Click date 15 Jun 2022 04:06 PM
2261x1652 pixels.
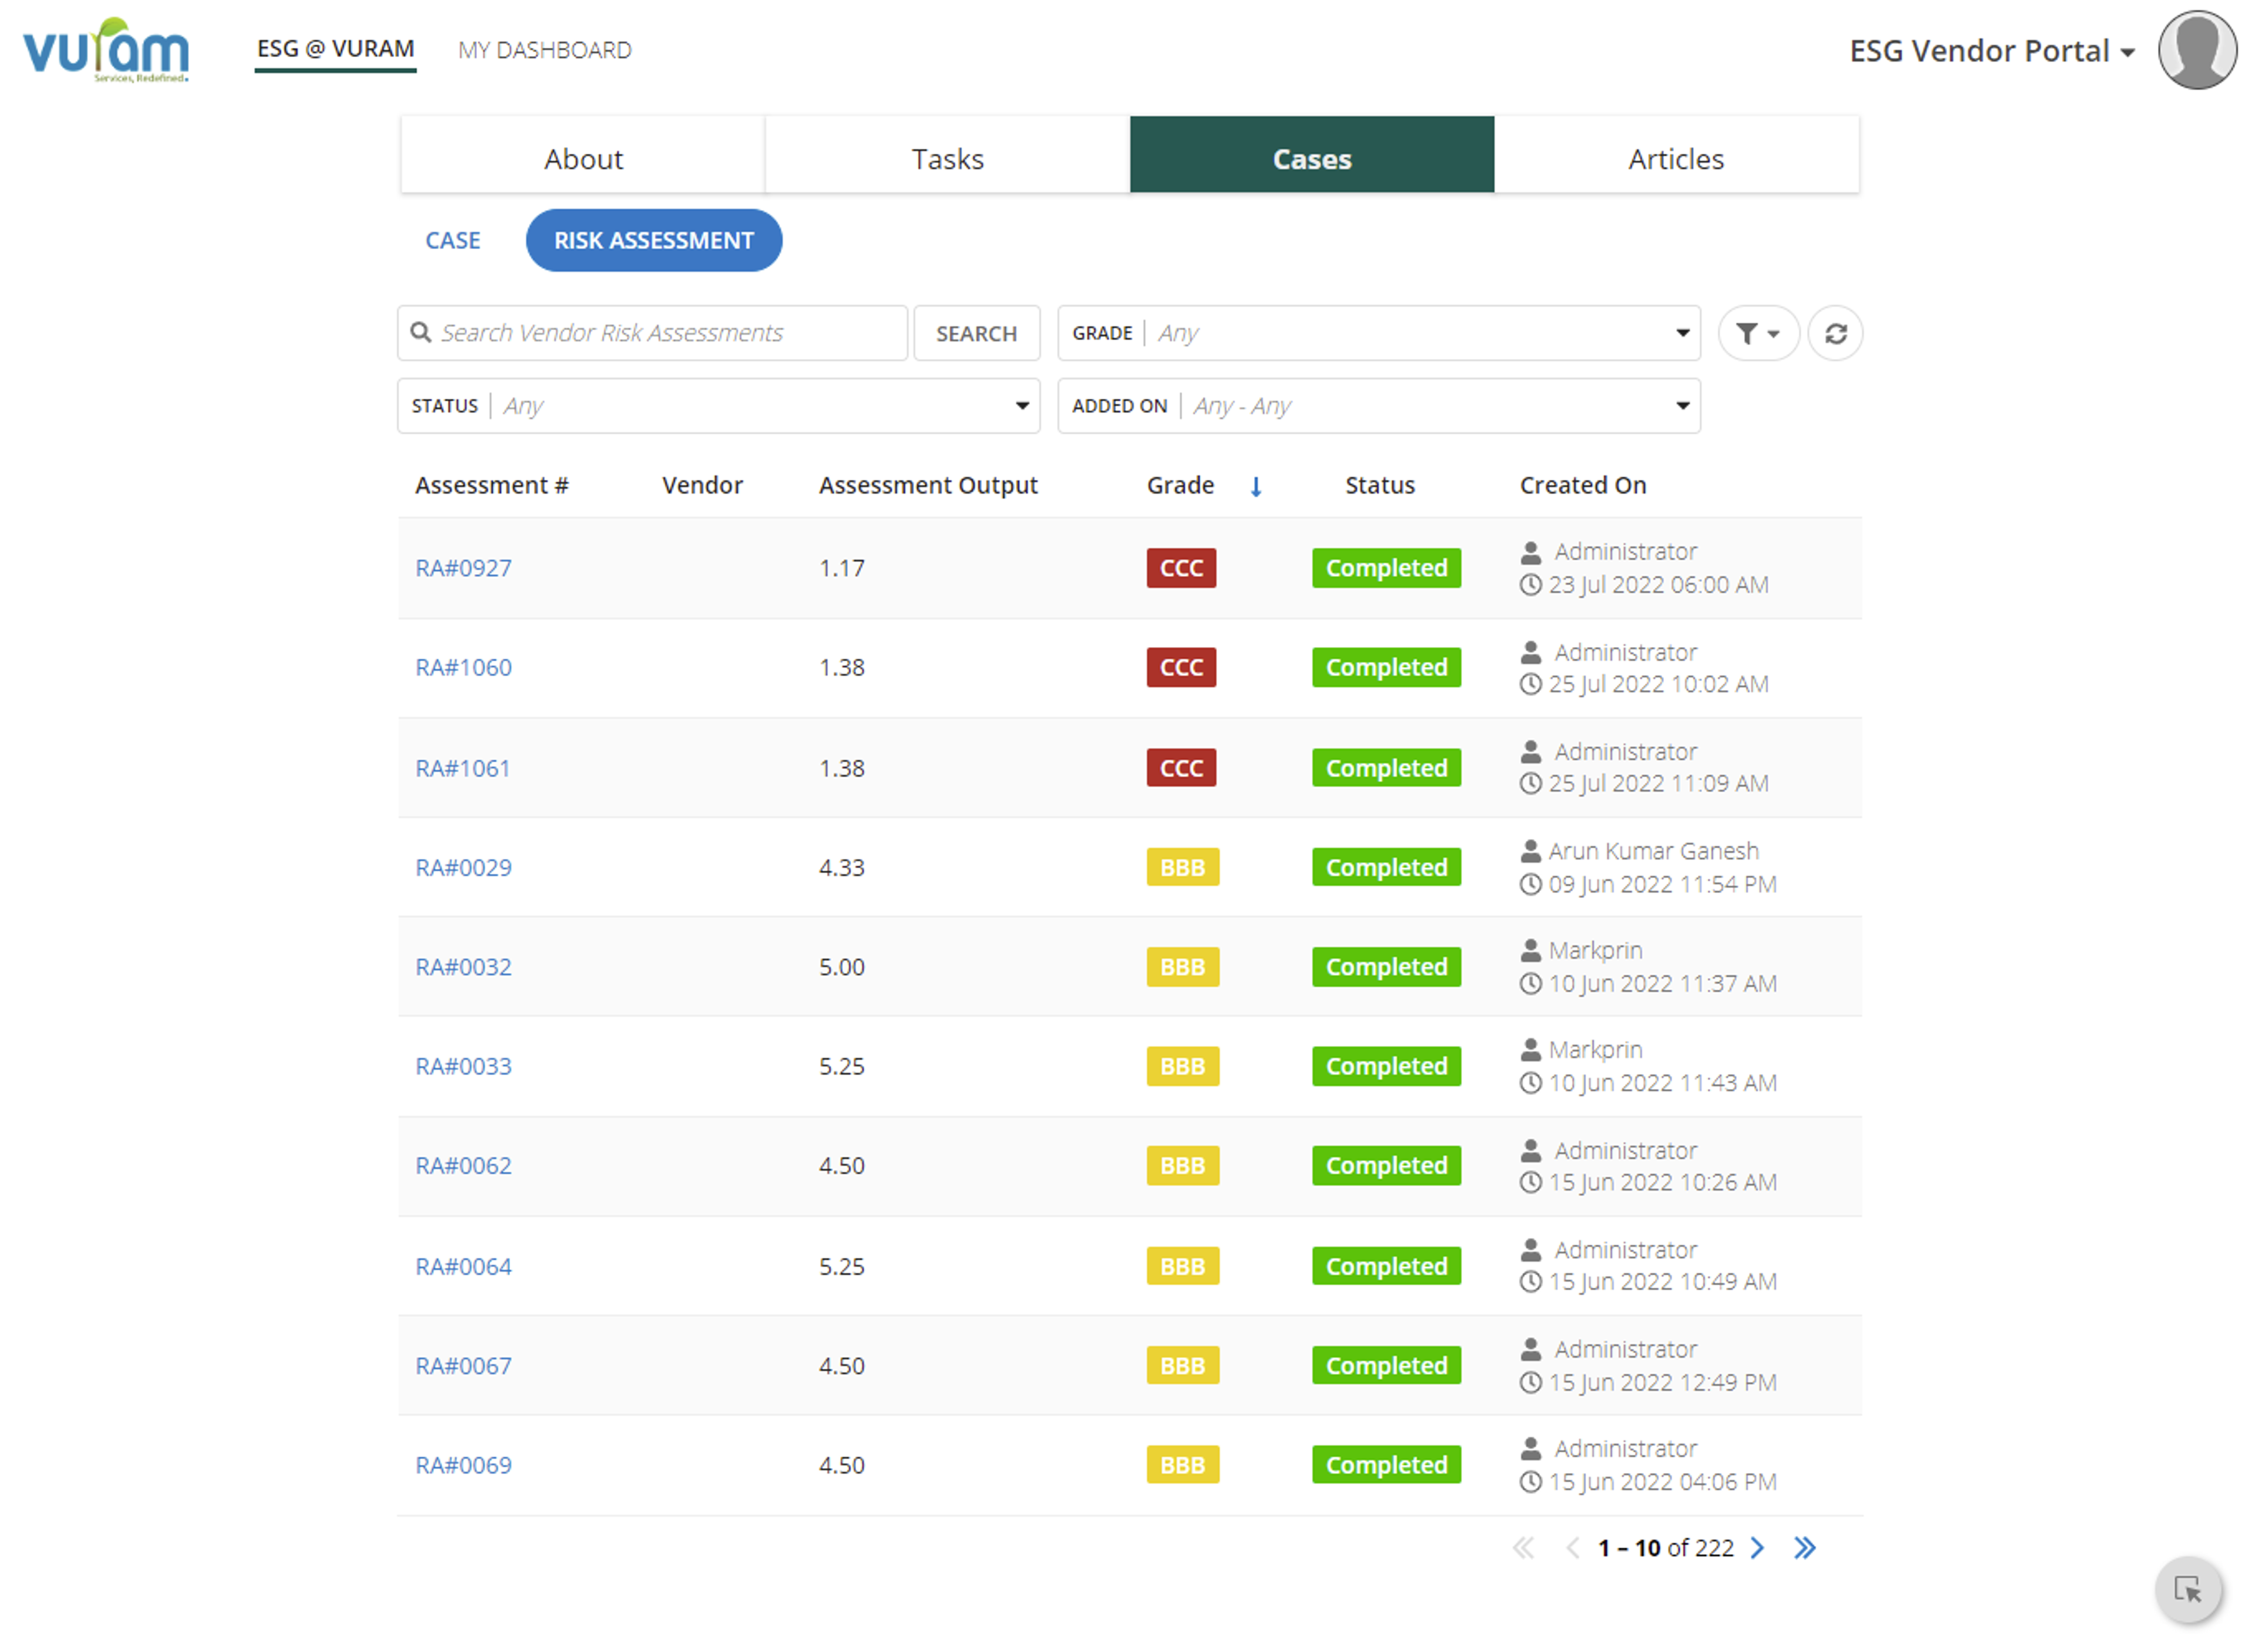point(1662,1483)
